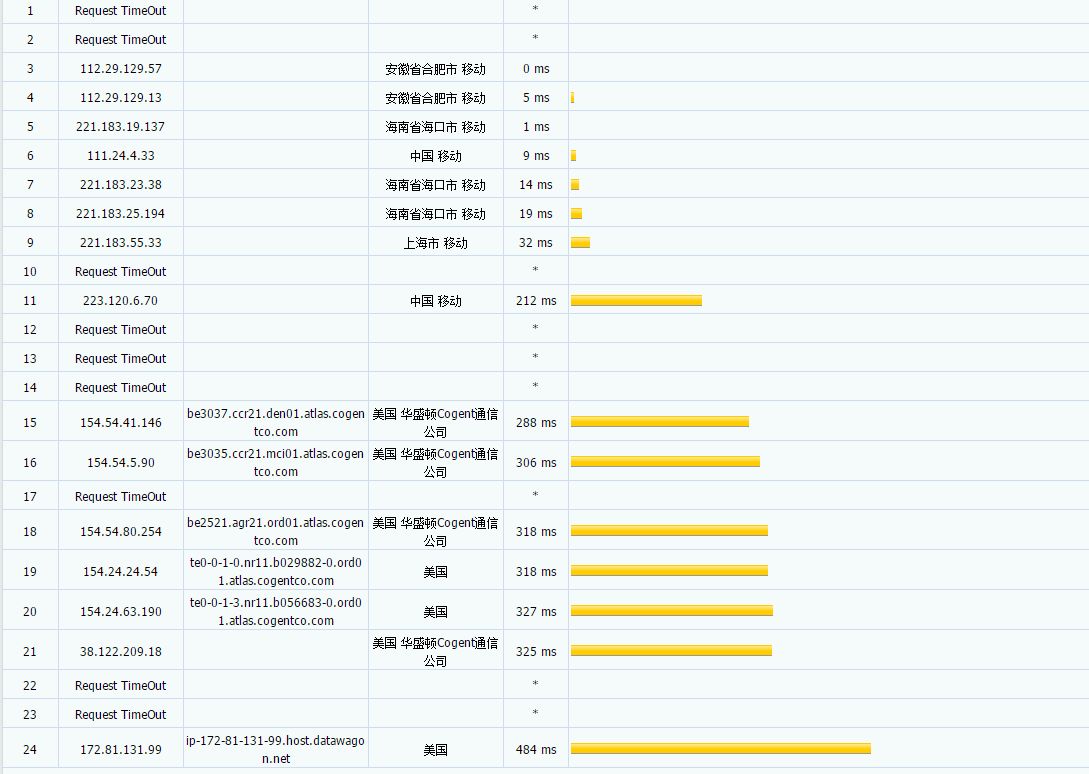The height and width of the screenshot is (774, 1089).
Task: Click location 美国 in hop 19
Action: coord(435,572)
